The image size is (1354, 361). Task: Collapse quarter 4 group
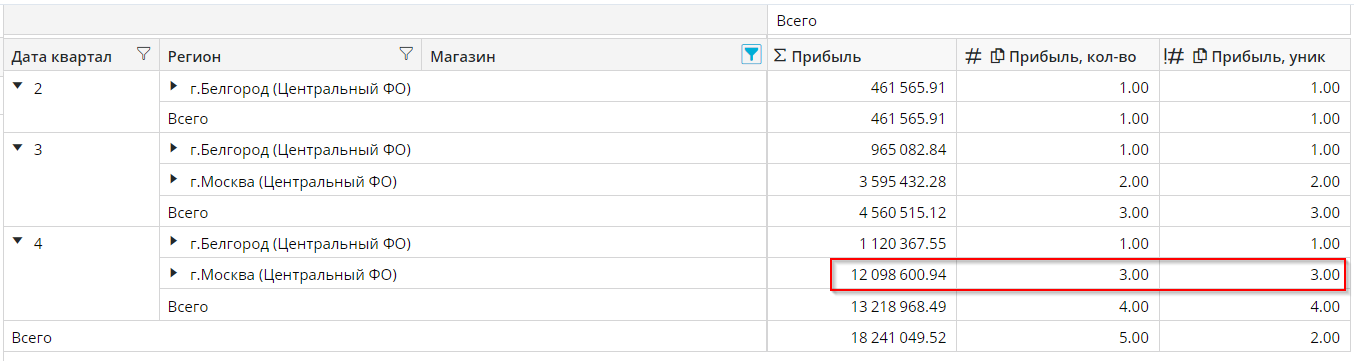[18, 243]
